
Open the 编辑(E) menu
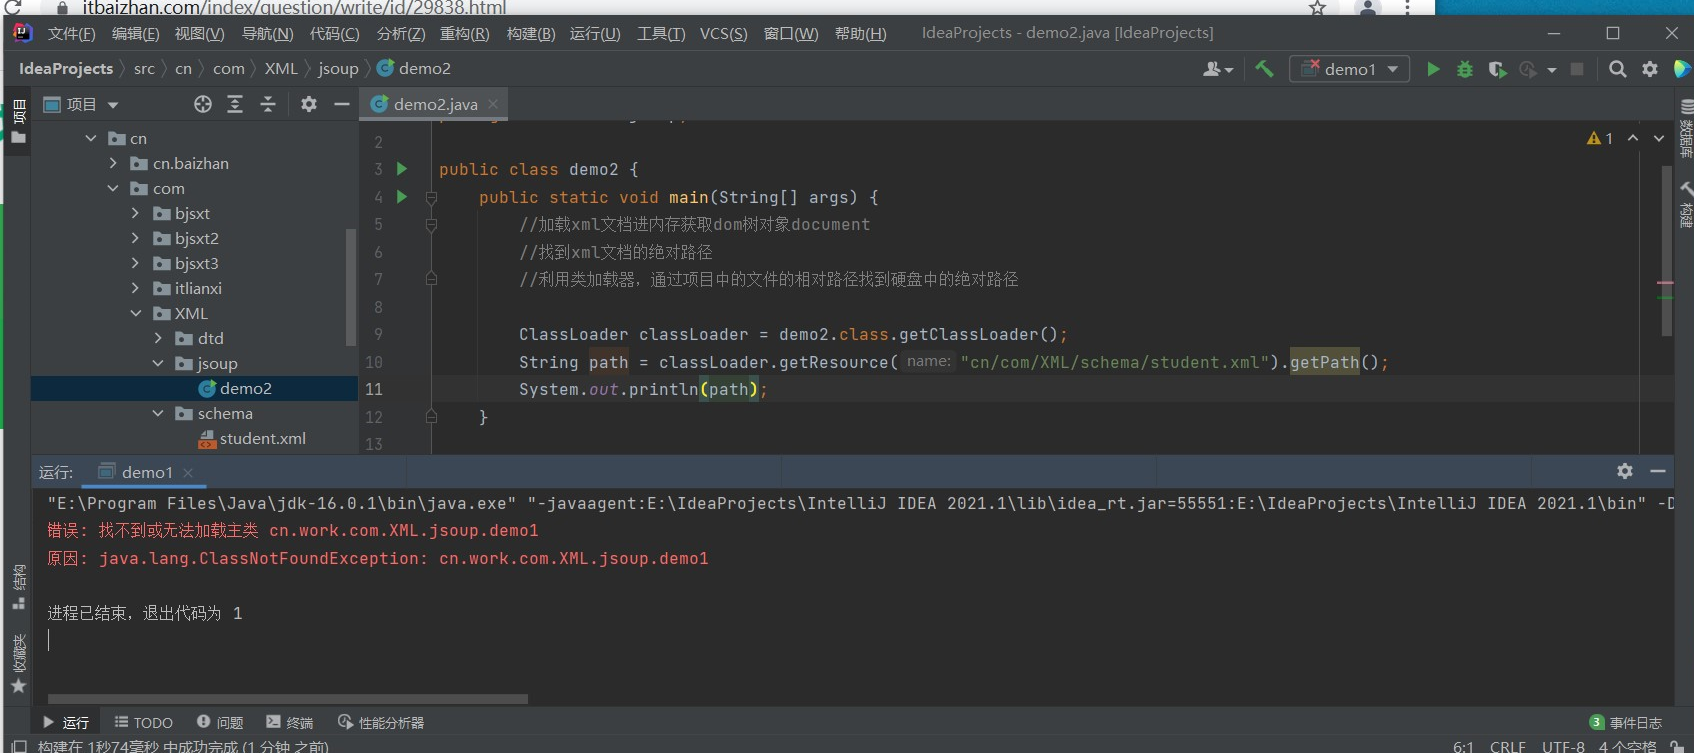135,33
